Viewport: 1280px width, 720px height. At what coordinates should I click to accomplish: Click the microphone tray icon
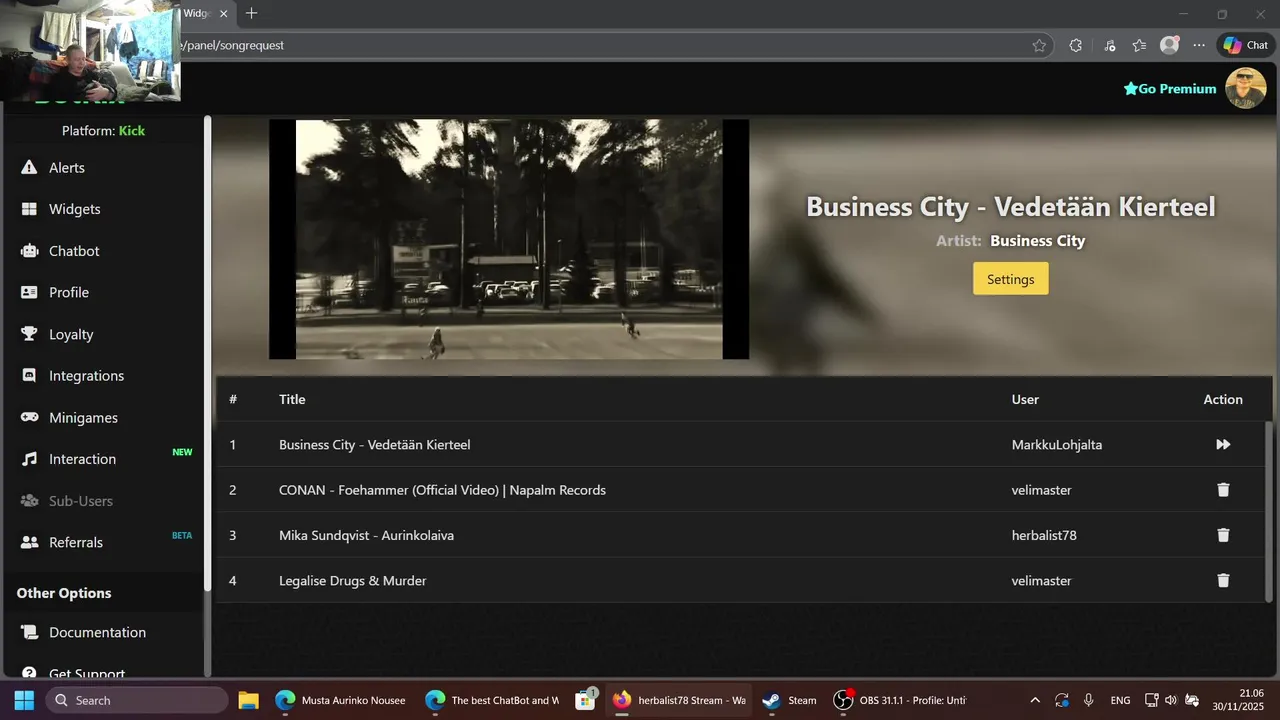point(1089,700)
